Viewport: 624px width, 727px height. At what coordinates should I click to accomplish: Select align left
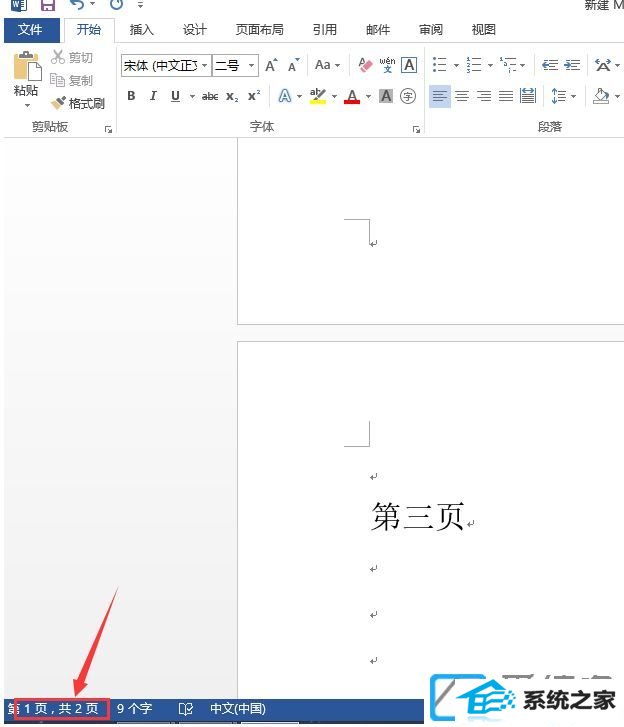439,96
